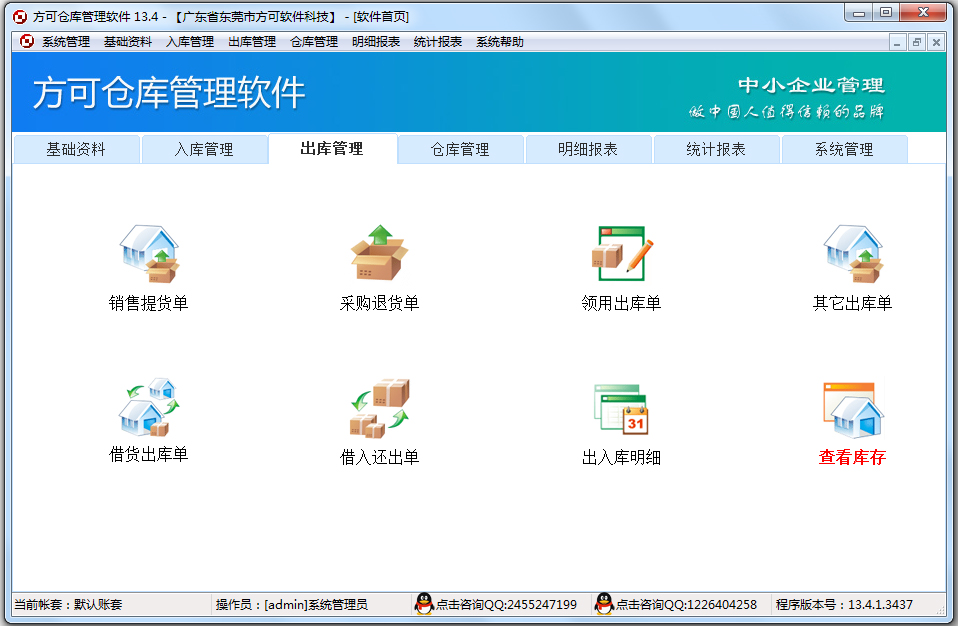Switch to the 基础资料 tab

(76, 150)
